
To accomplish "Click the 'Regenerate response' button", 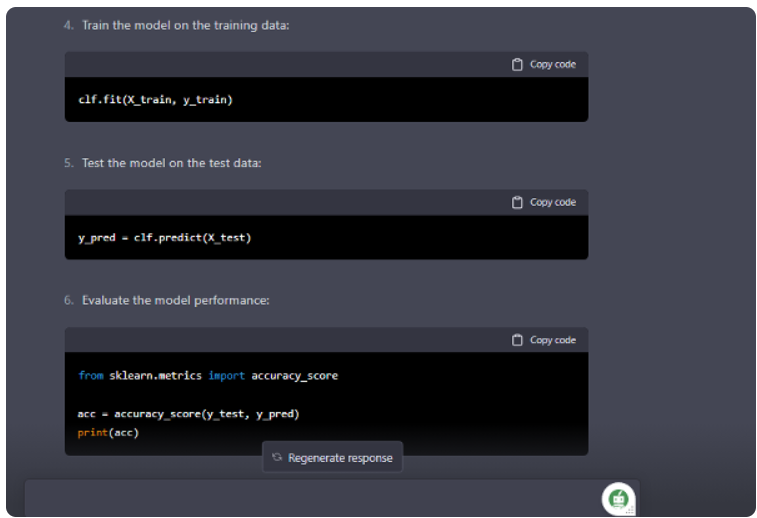I will (332, 457).
